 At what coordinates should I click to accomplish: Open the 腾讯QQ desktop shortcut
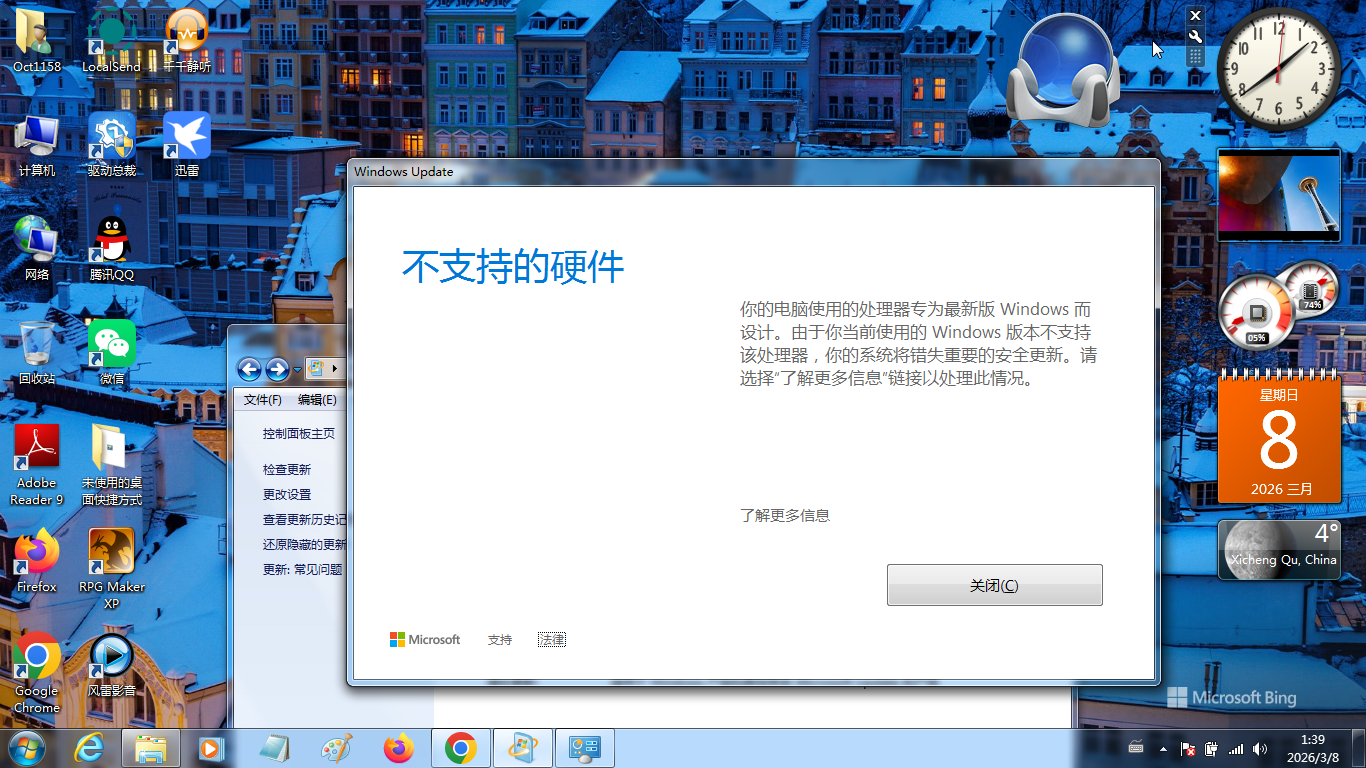pos(112,247)
